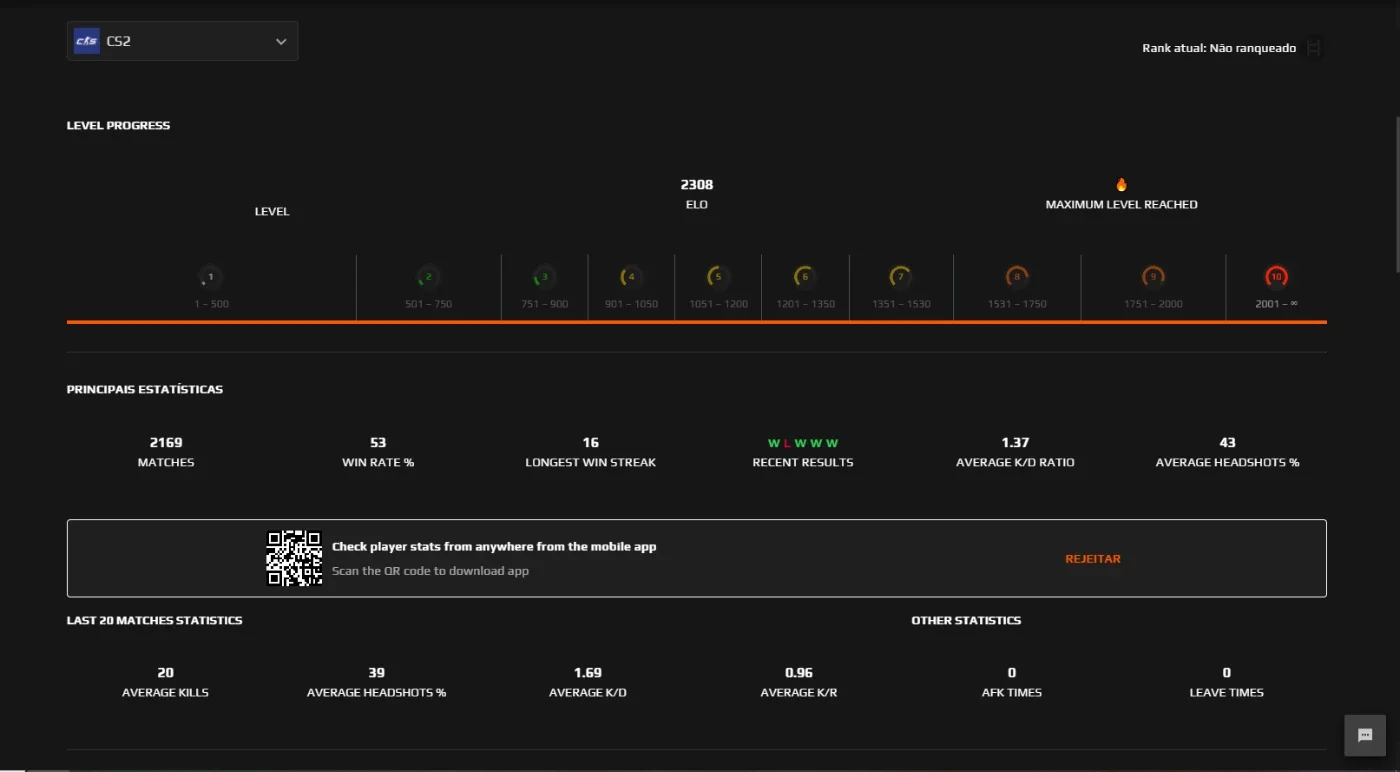Click the level 8 skill icon
Viewport: 1400px width, 772px height.
(x=1017, y=277)
